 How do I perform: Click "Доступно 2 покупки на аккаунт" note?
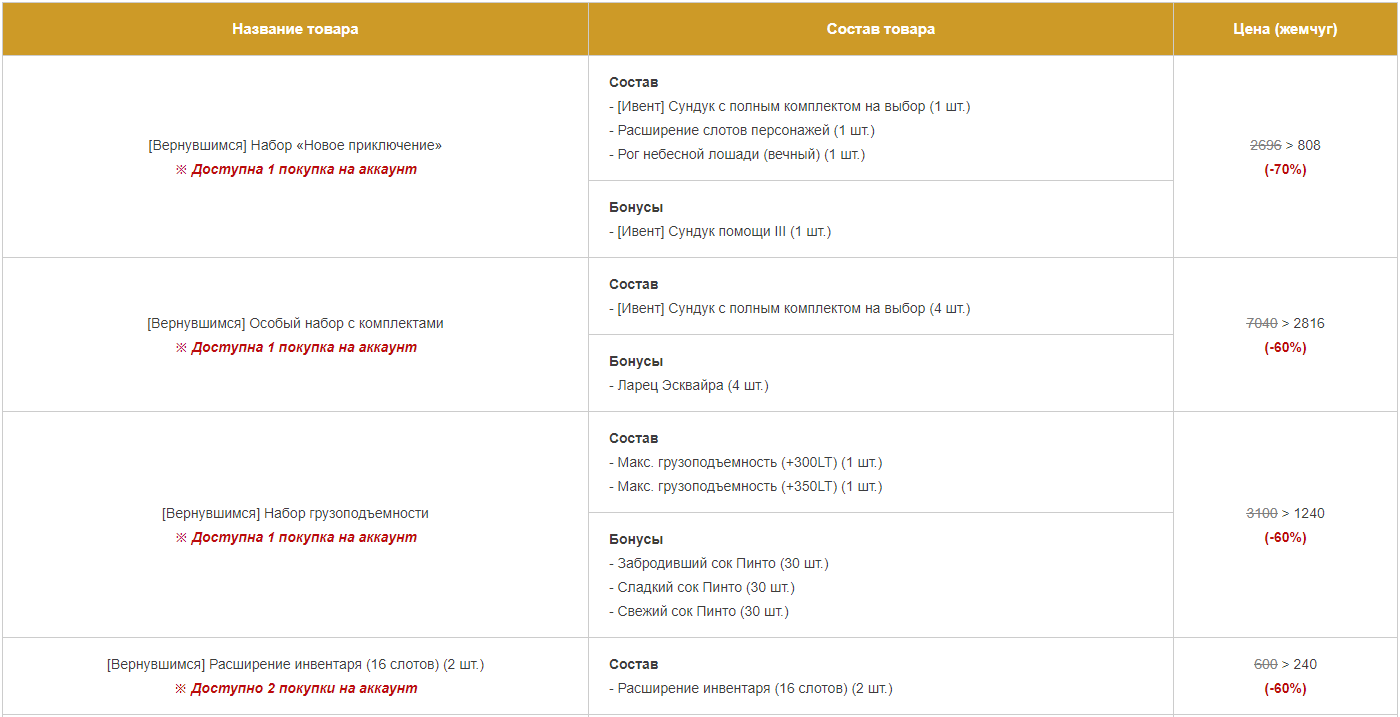(296, 688)
